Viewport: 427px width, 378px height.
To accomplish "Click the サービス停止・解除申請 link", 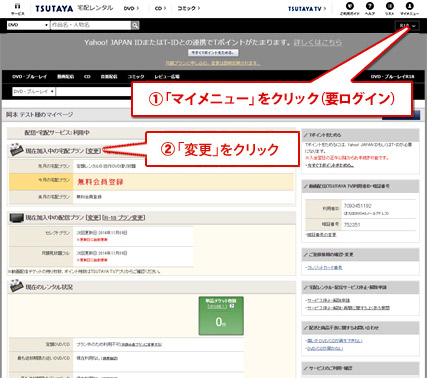I will click(x=328, y=300).
